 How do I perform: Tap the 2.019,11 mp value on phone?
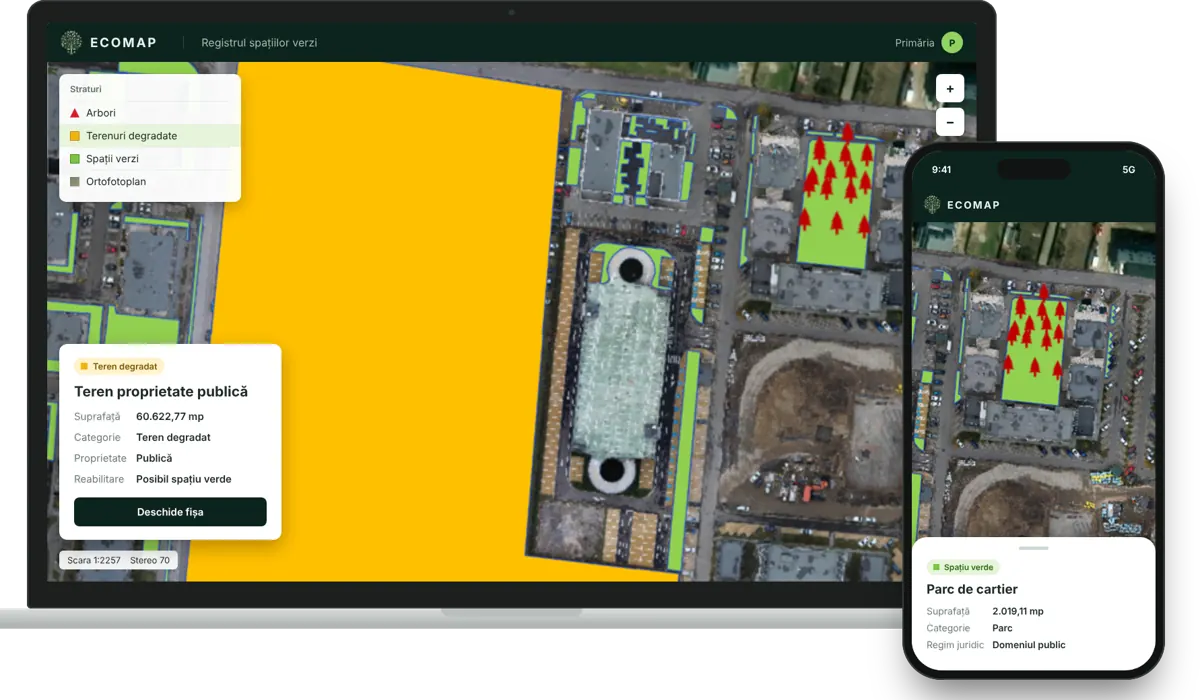tap(1018, 611)
